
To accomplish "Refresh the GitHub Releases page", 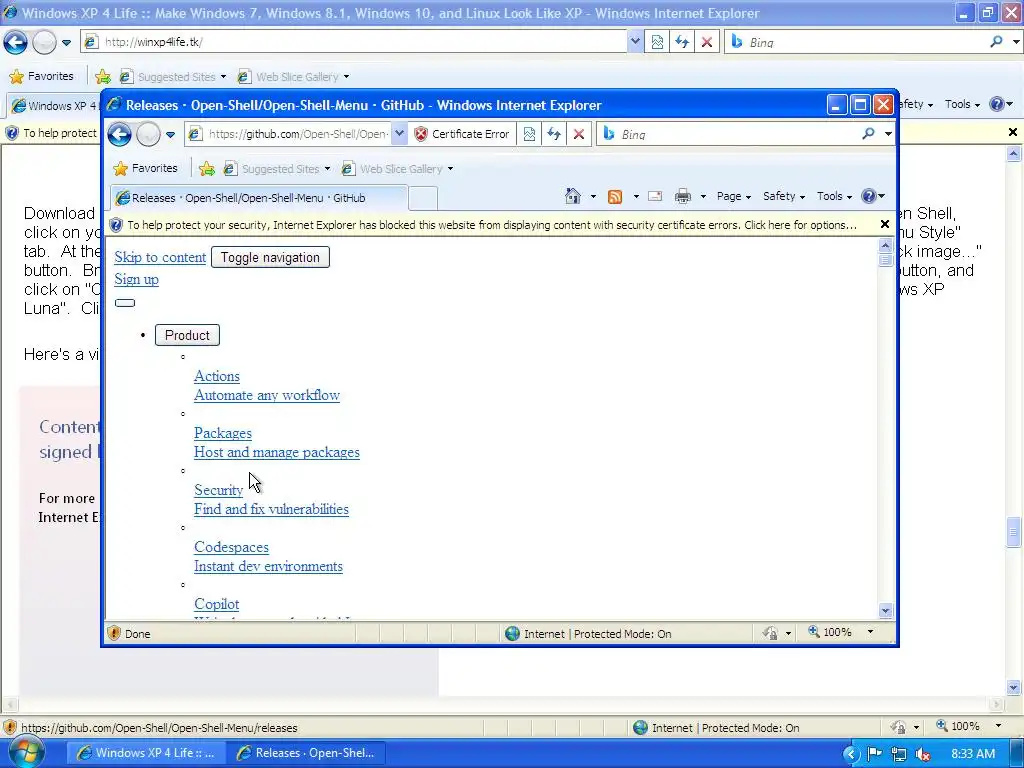I will click(x=554, y=134).
